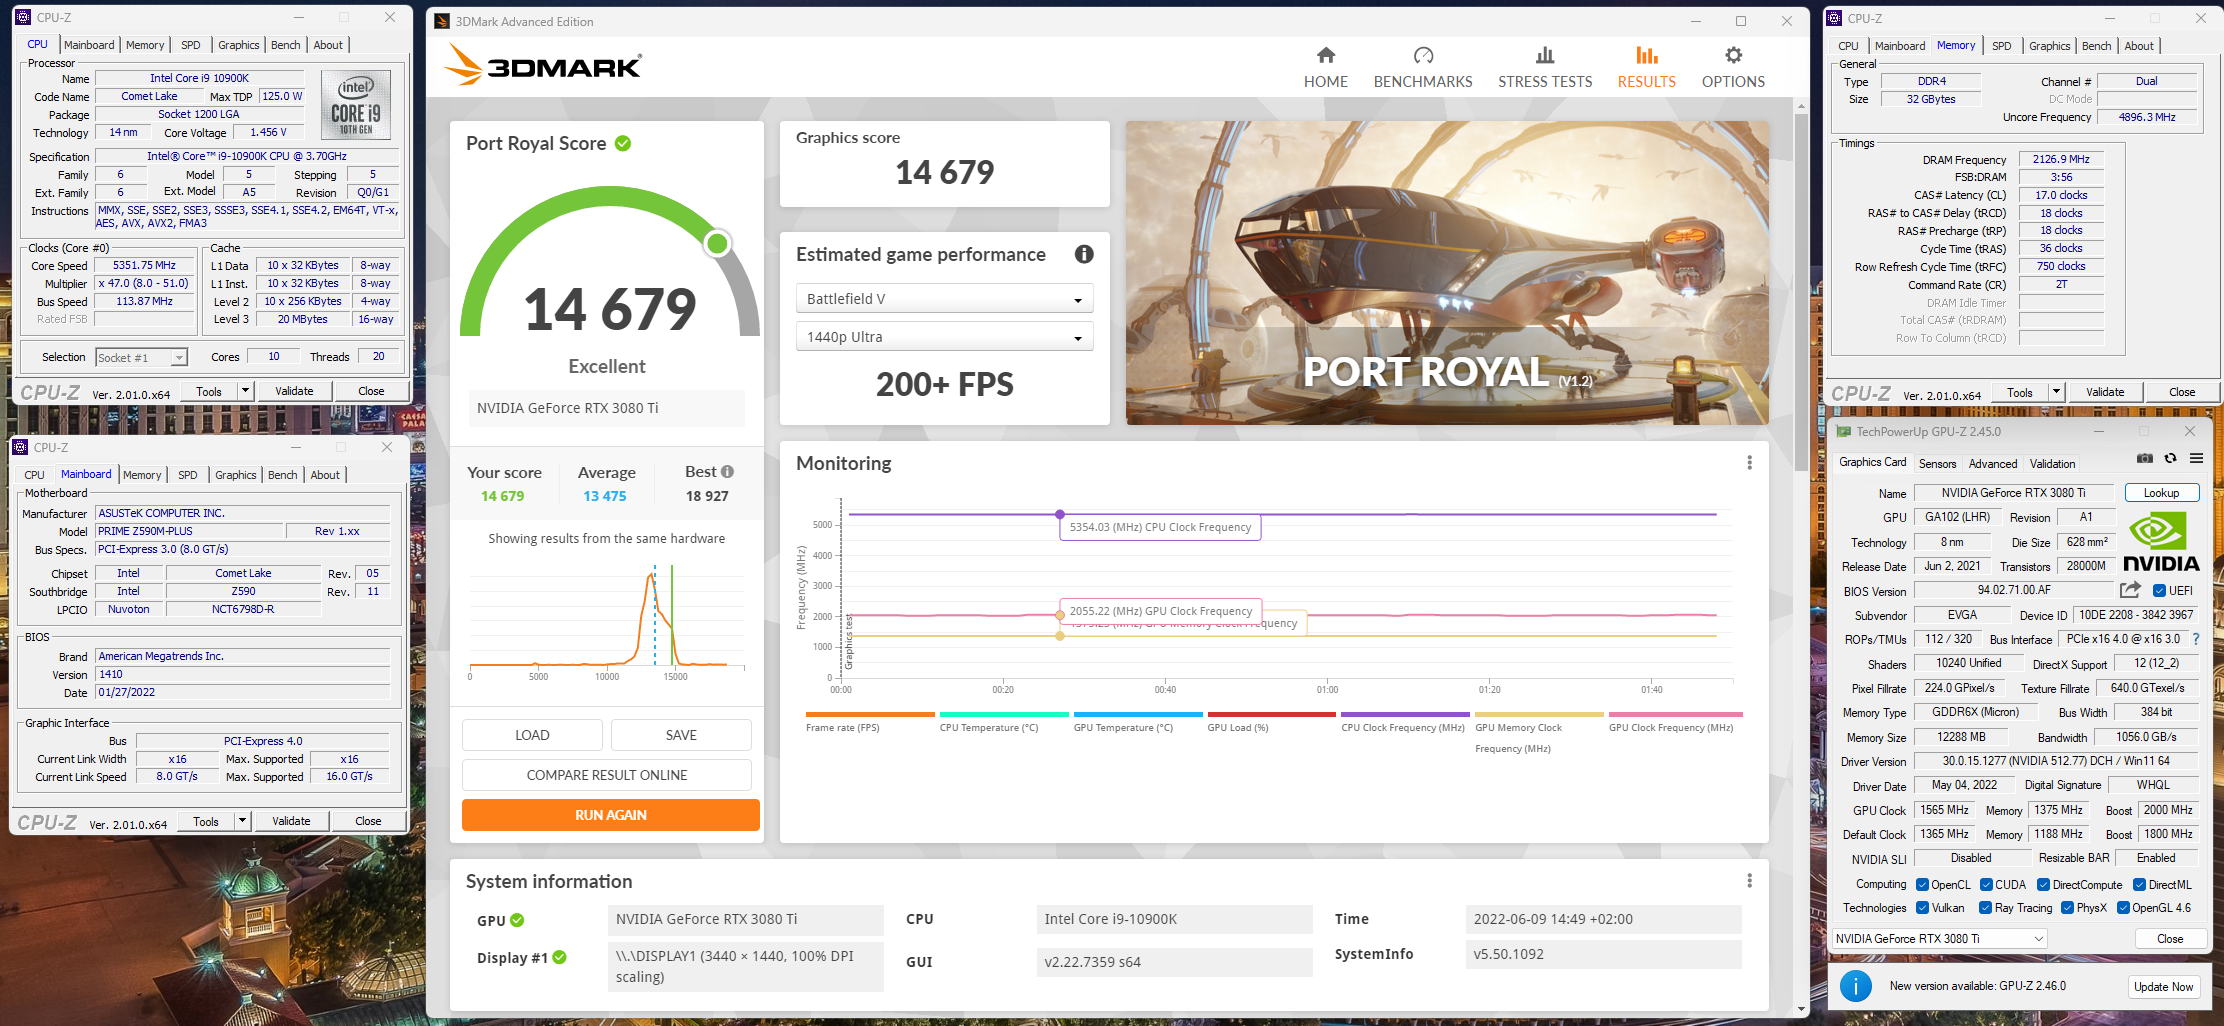Screen dimensions: 2224x1026
Task: Click the CPU-Z Name field Intel Core i9 10900K
Action: [x=199, y=78]
